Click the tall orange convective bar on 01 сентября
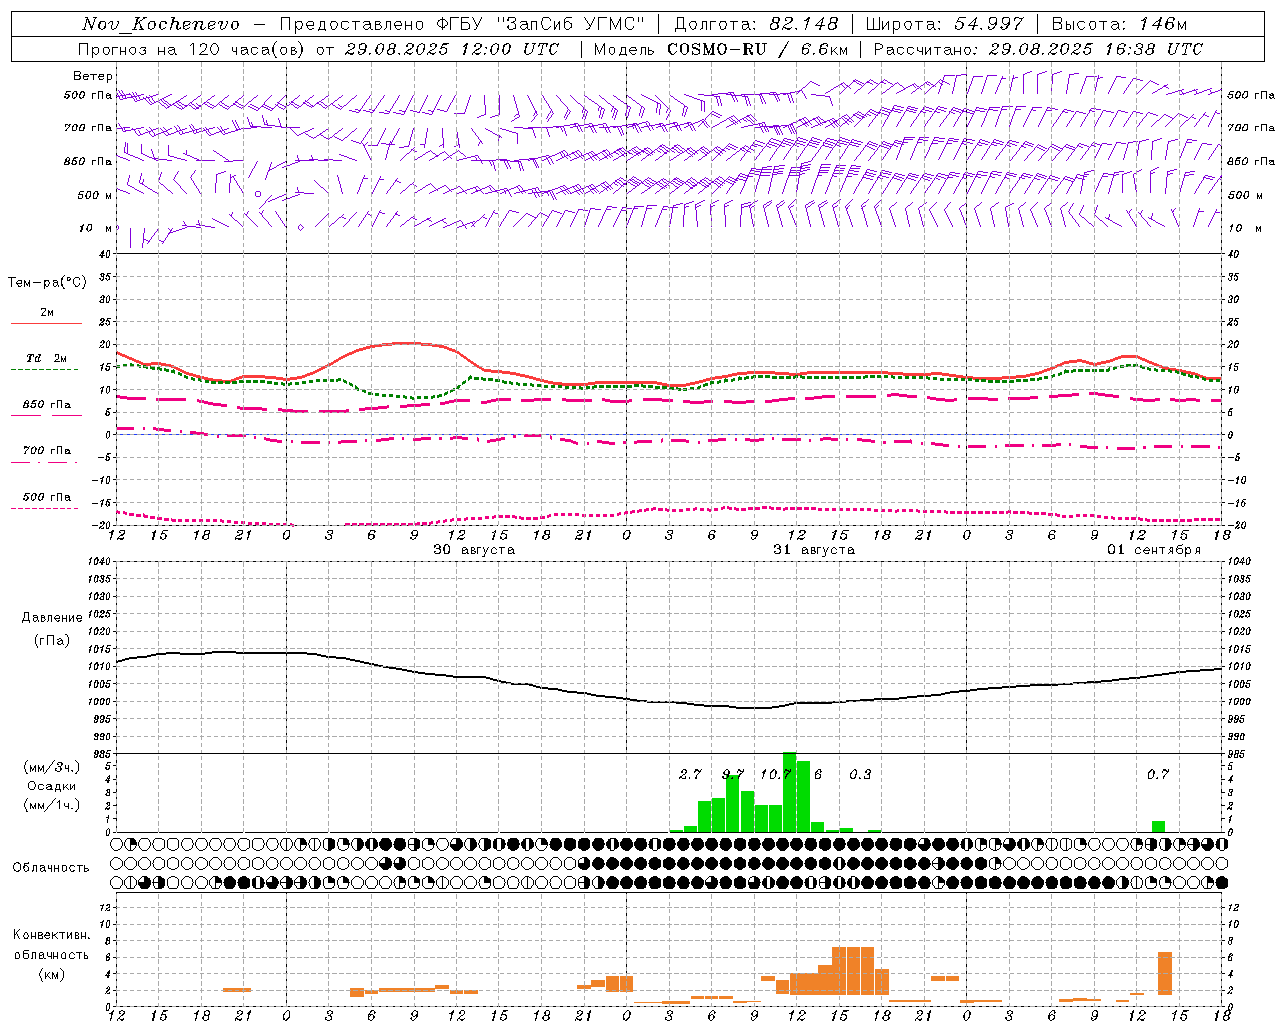The height and width of the screenshot is (1024, 1280). point(1165,973)
